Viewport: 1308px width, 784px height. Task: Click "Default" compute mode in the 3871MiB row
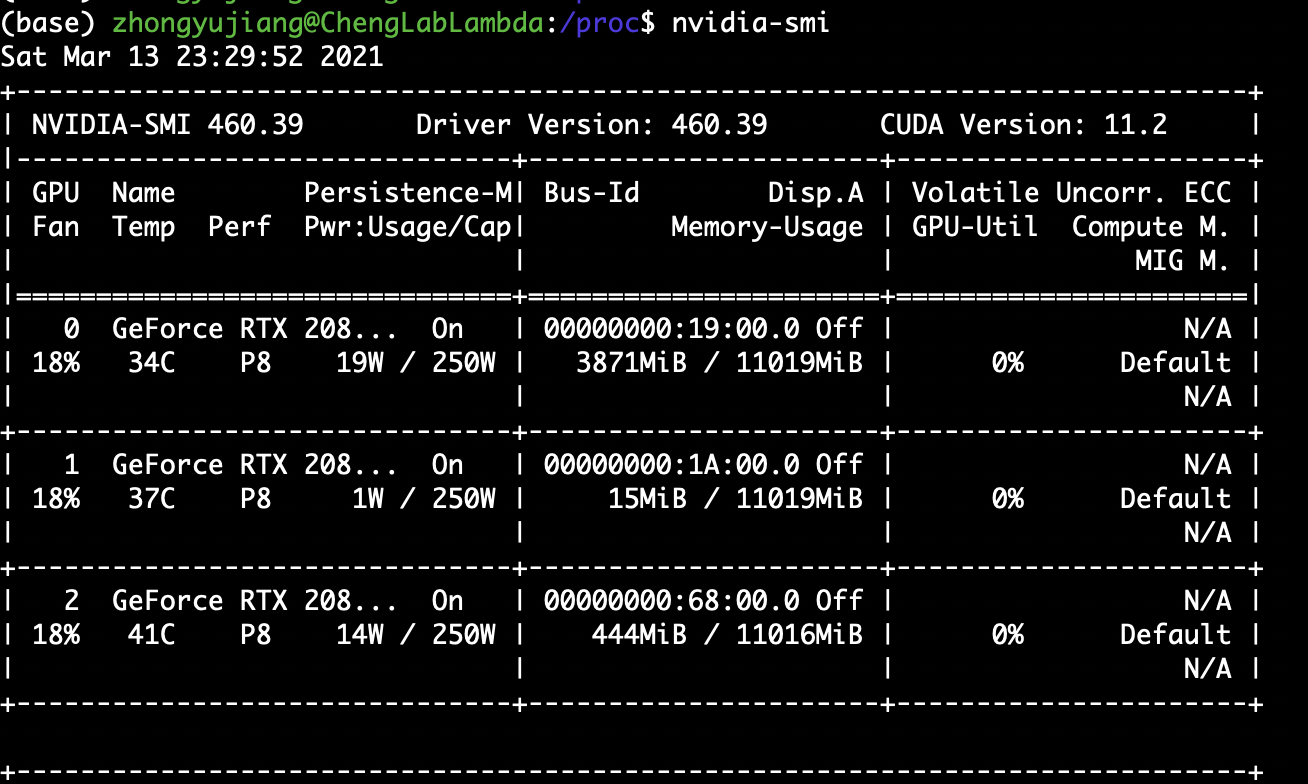click(1175, 363)
